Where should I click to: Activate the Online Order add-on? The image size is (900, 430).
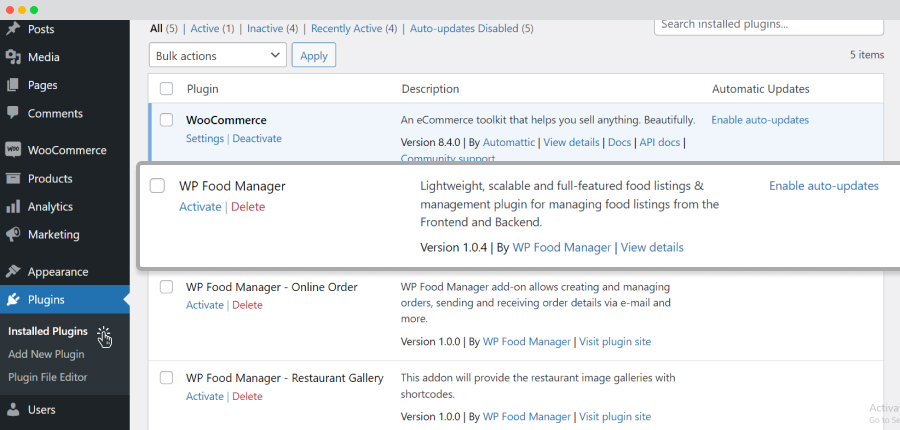pyautogui.click(x=205, y=305)
